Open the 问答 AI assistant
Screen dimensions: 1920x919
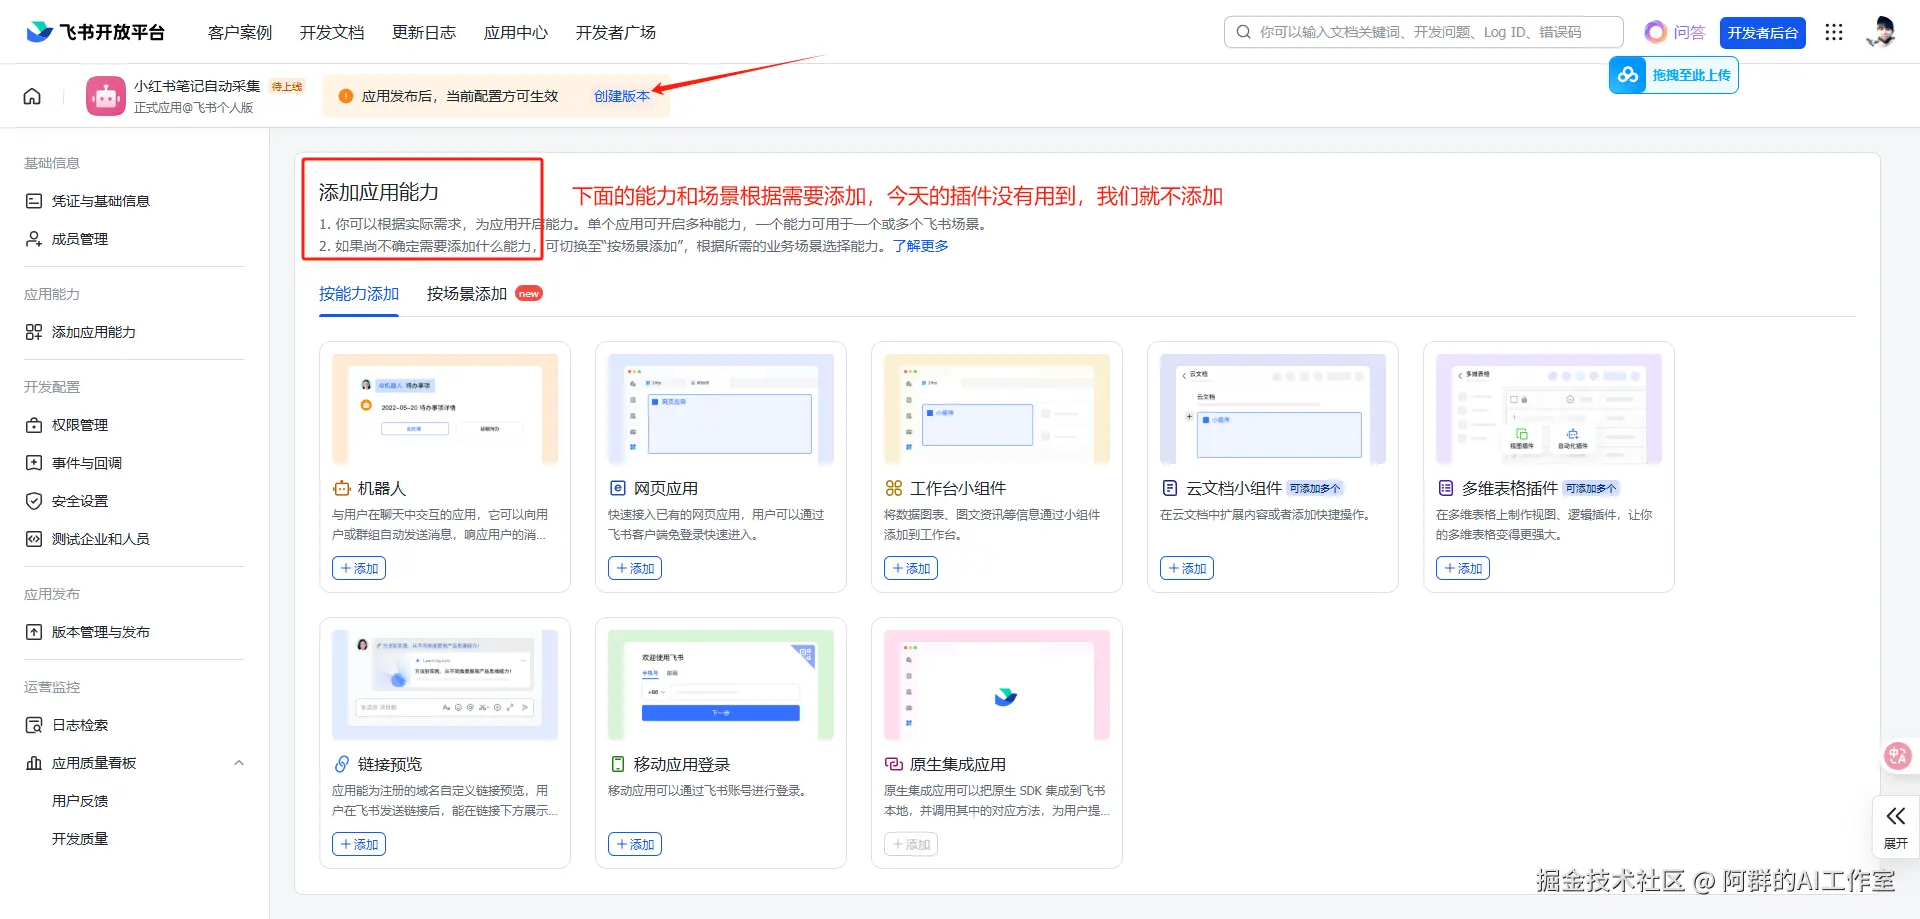point(1675,32)
